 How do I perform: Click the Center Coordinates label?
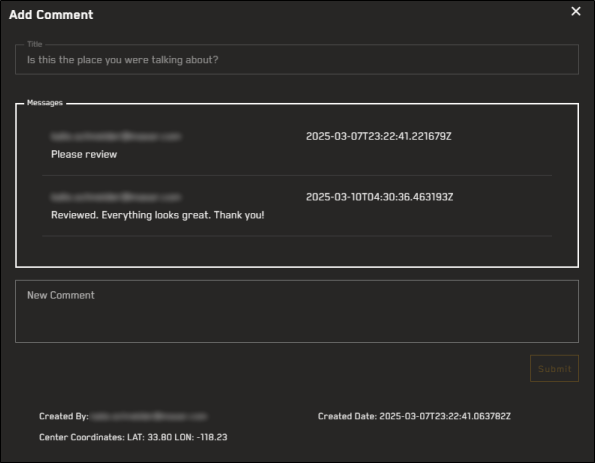(82, 437)
